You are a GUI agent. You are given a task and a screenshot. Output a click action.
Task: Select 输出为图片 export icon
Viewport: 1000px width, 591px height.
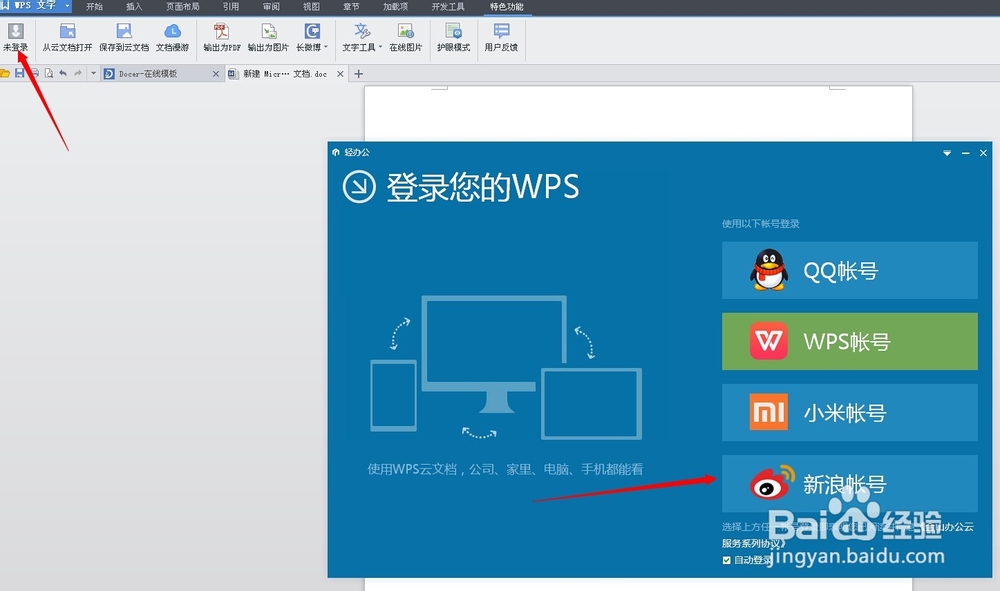[268, 38]
